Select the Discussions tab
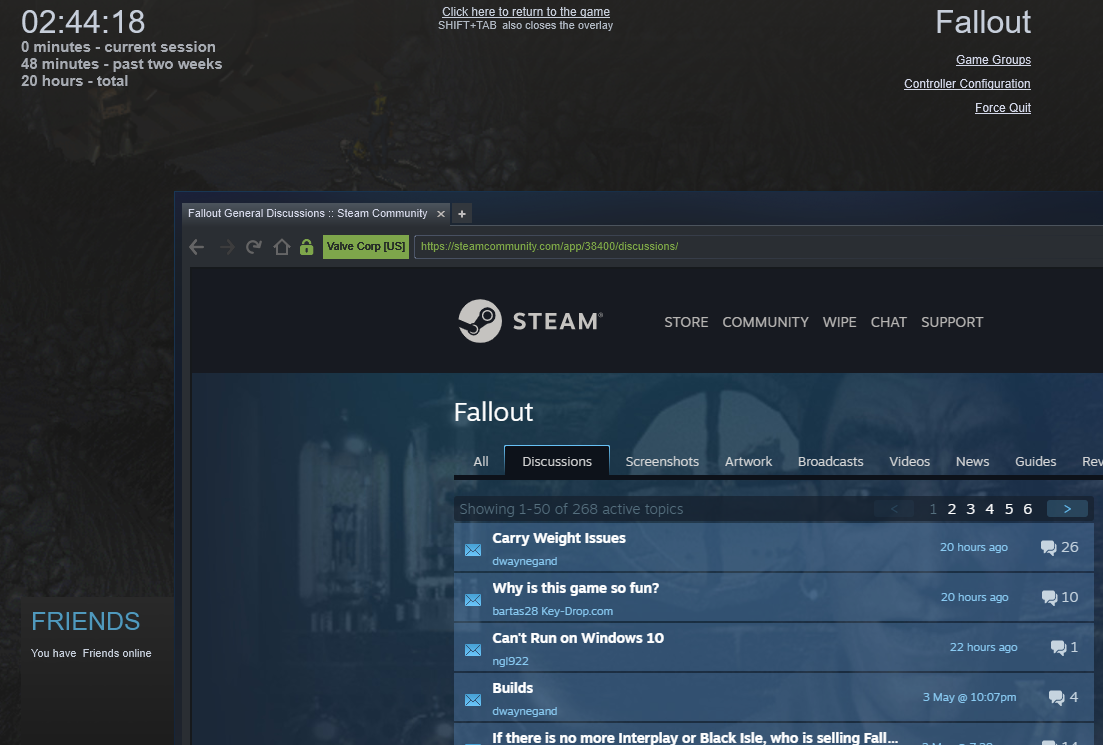Screen dimensions: 1103x745 (x=557, y=461)
